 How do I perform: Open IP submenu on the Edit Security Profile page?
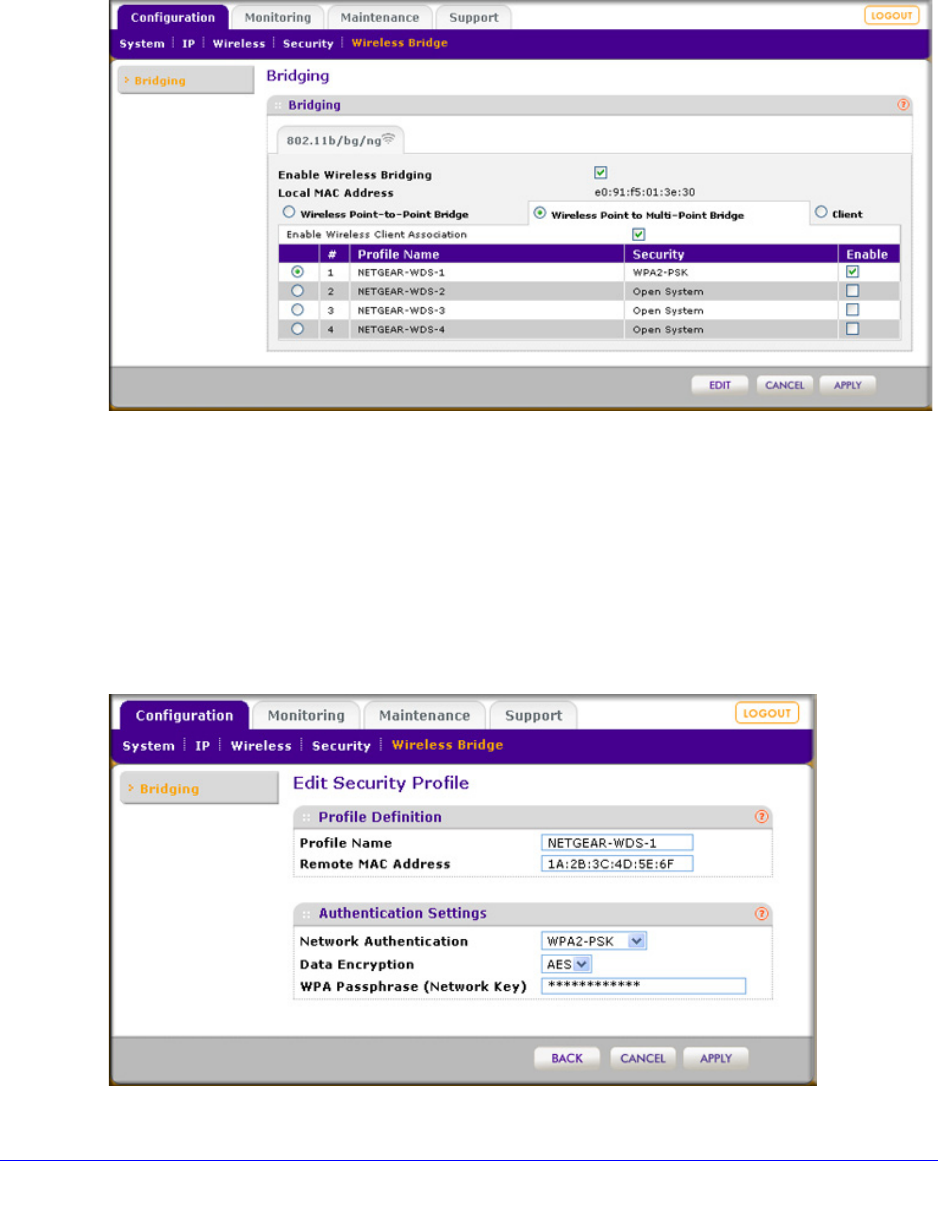coord(203,746)
